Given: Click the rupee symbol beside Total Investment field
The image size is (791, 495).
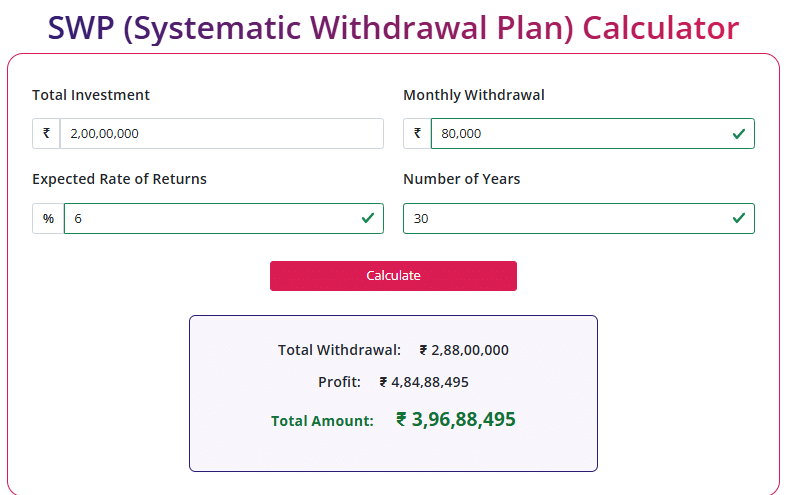Looking at the screenshot, I should (46, 134).
